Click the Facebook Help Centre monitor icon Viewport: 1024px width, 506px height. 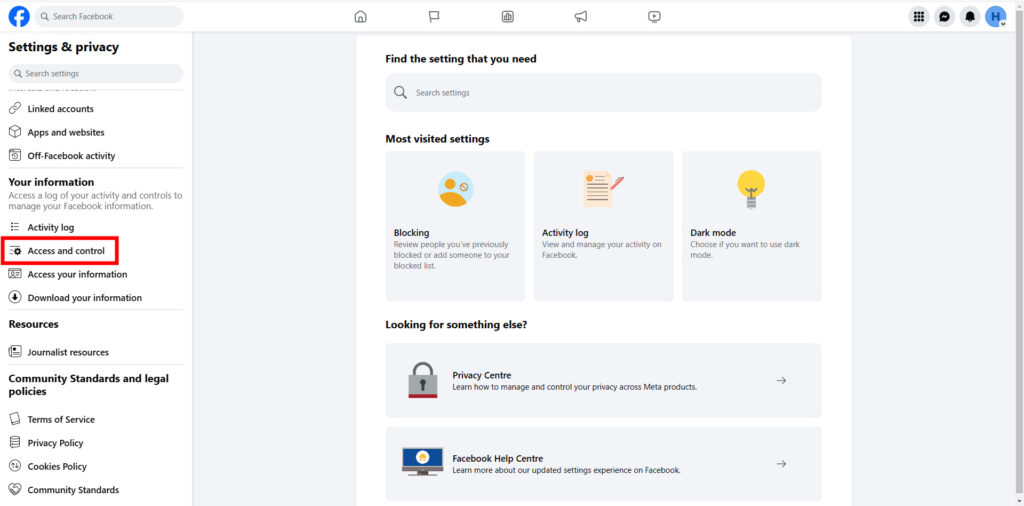423,463
